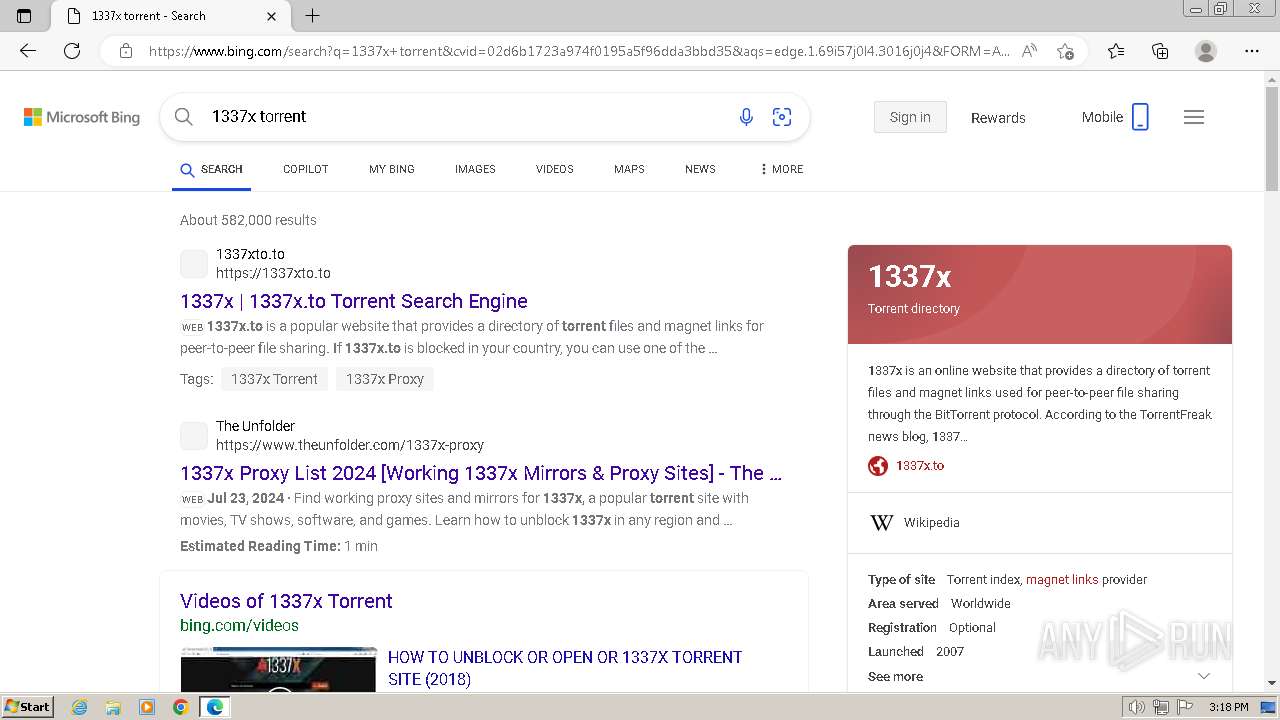The image size is (1280, 720).
Task: Switch to the MY BING tab
Action: 392,169
